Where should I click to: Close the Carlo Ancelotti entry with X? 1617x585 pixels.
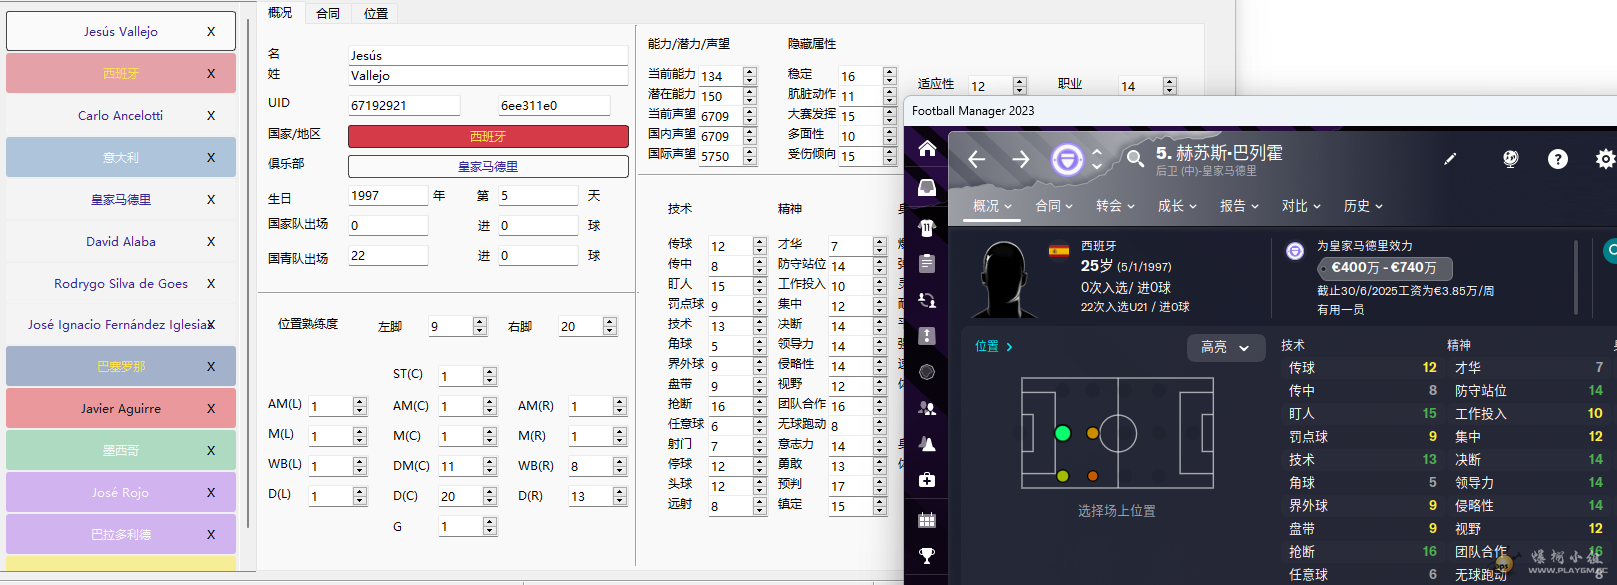pyautogui.click(x=211, y=115)
